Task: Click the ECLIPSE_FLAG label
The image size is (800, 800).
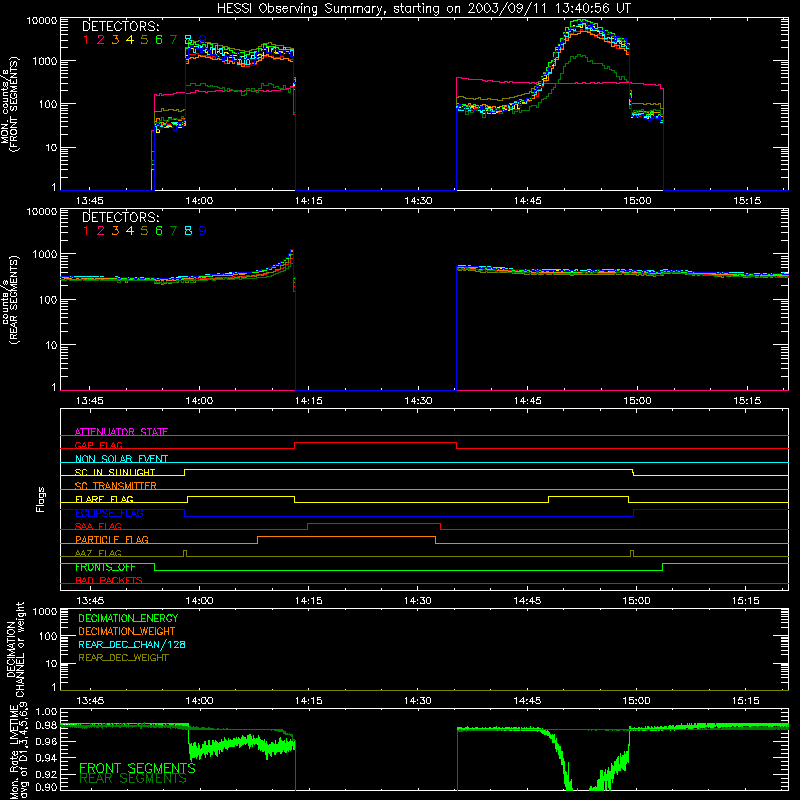Action: (x=109, y=513)
